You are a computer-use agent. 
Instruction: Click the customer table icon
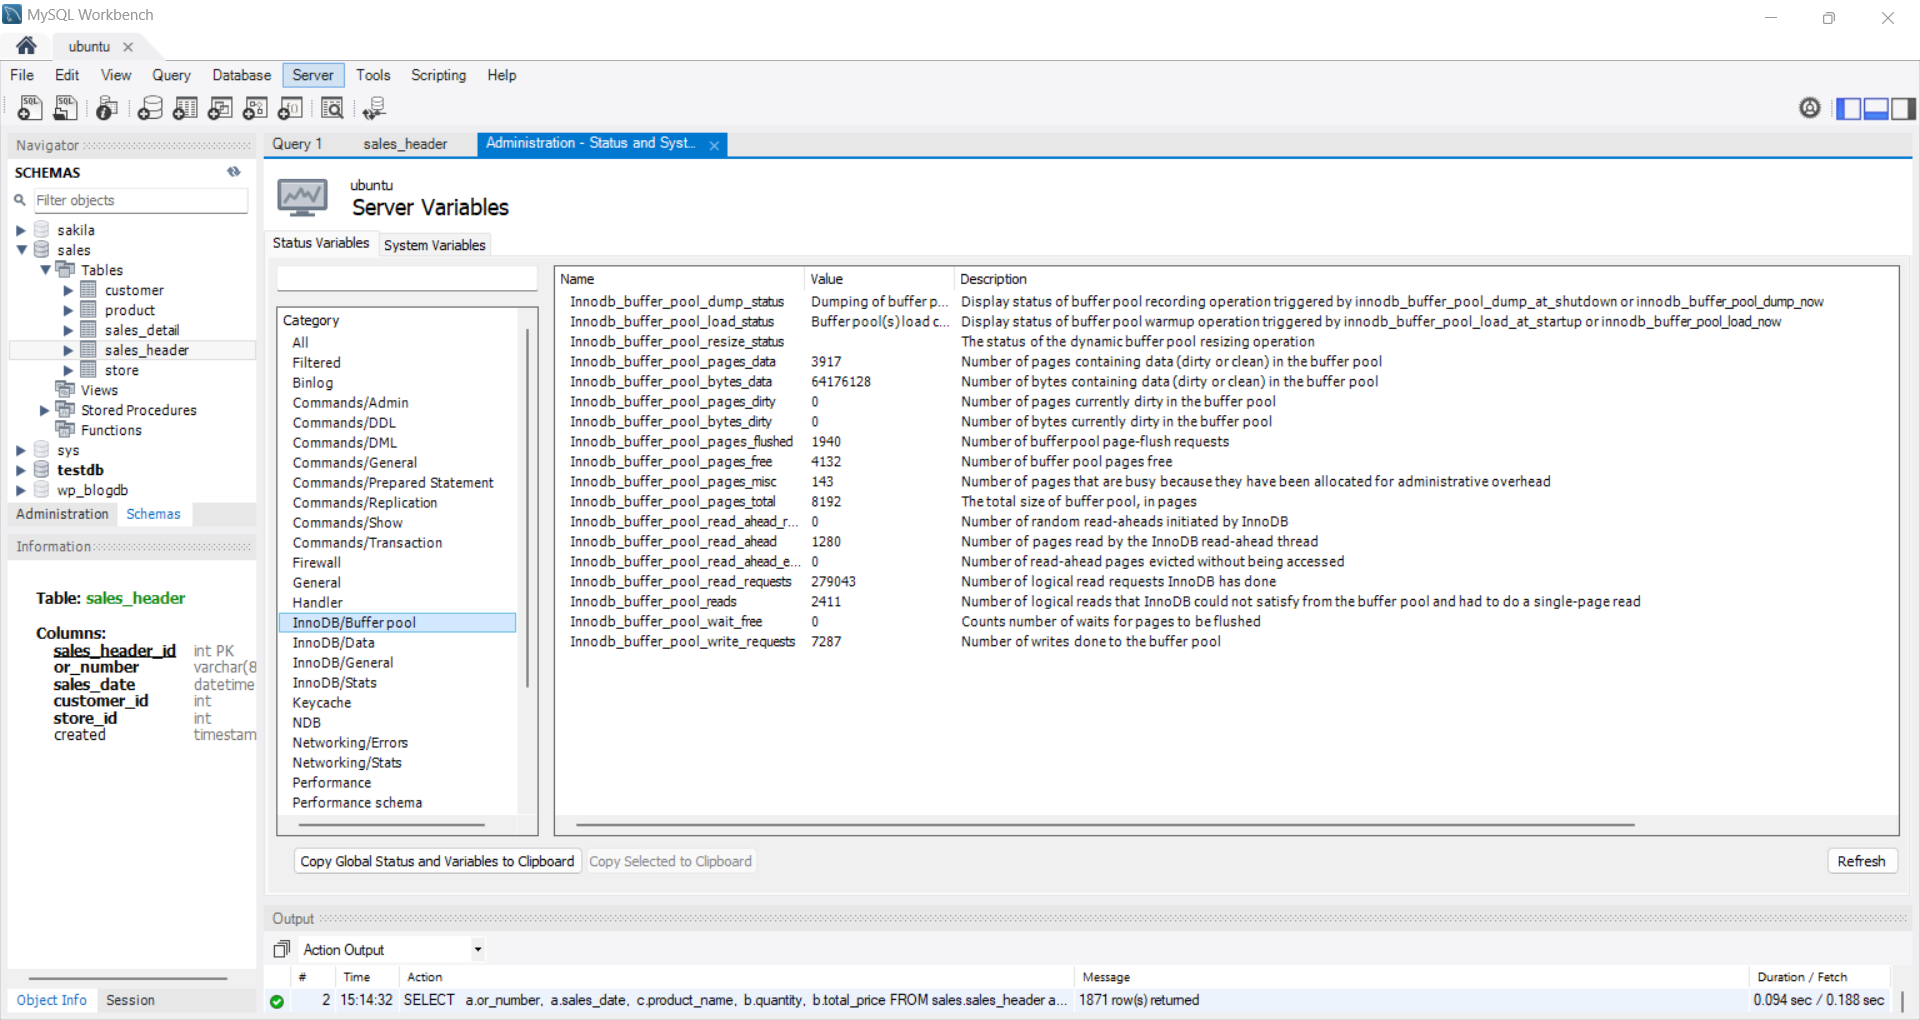pos(88,290)
